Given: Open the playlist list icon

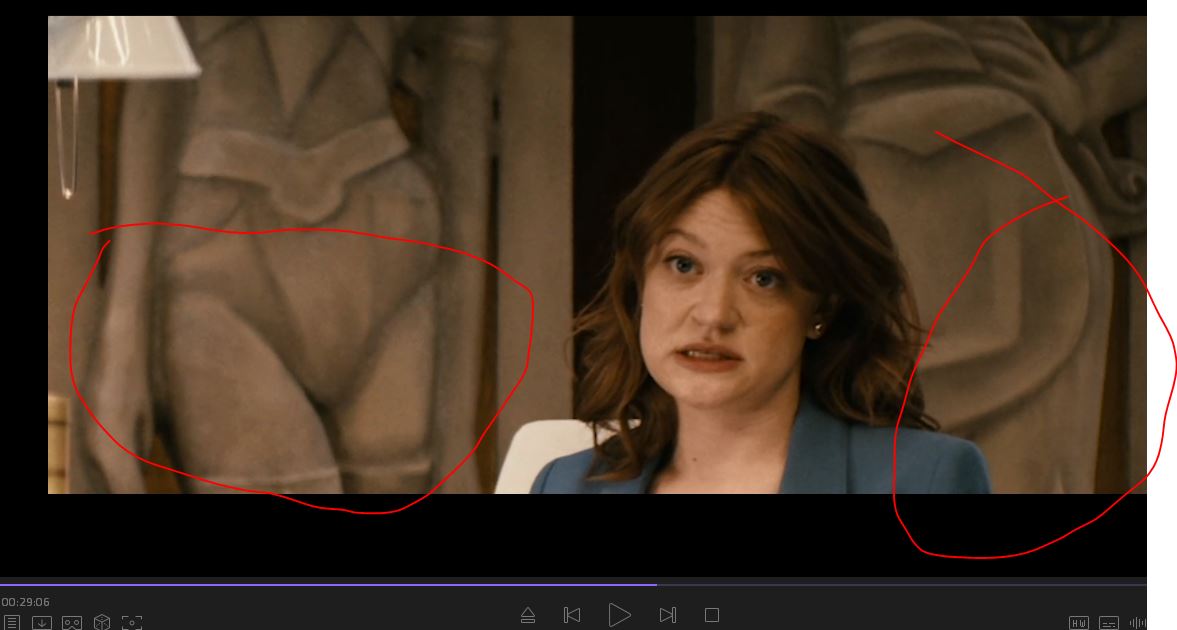Looking at the screenshot, I should 12,622.
